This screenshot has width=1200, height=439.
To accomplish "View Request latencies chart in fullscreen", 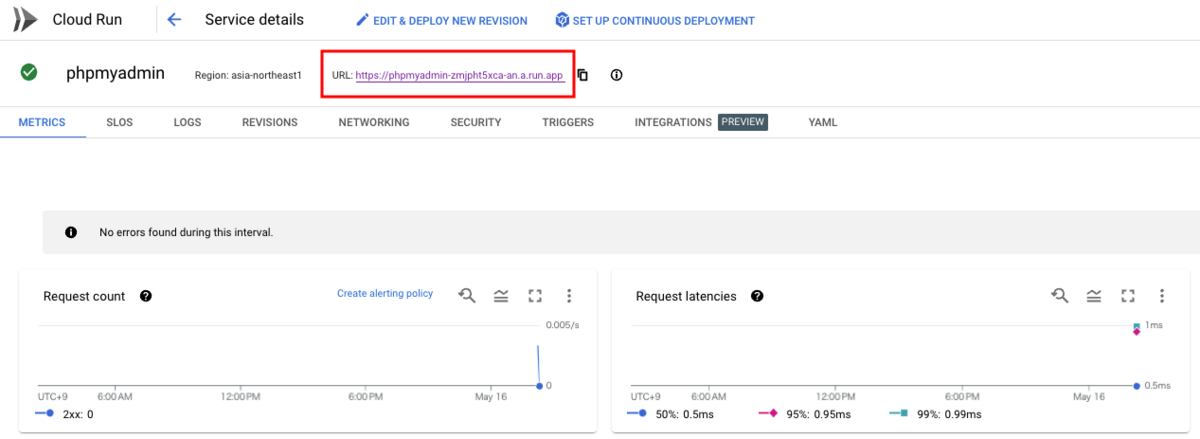I will pos(1128,295).
